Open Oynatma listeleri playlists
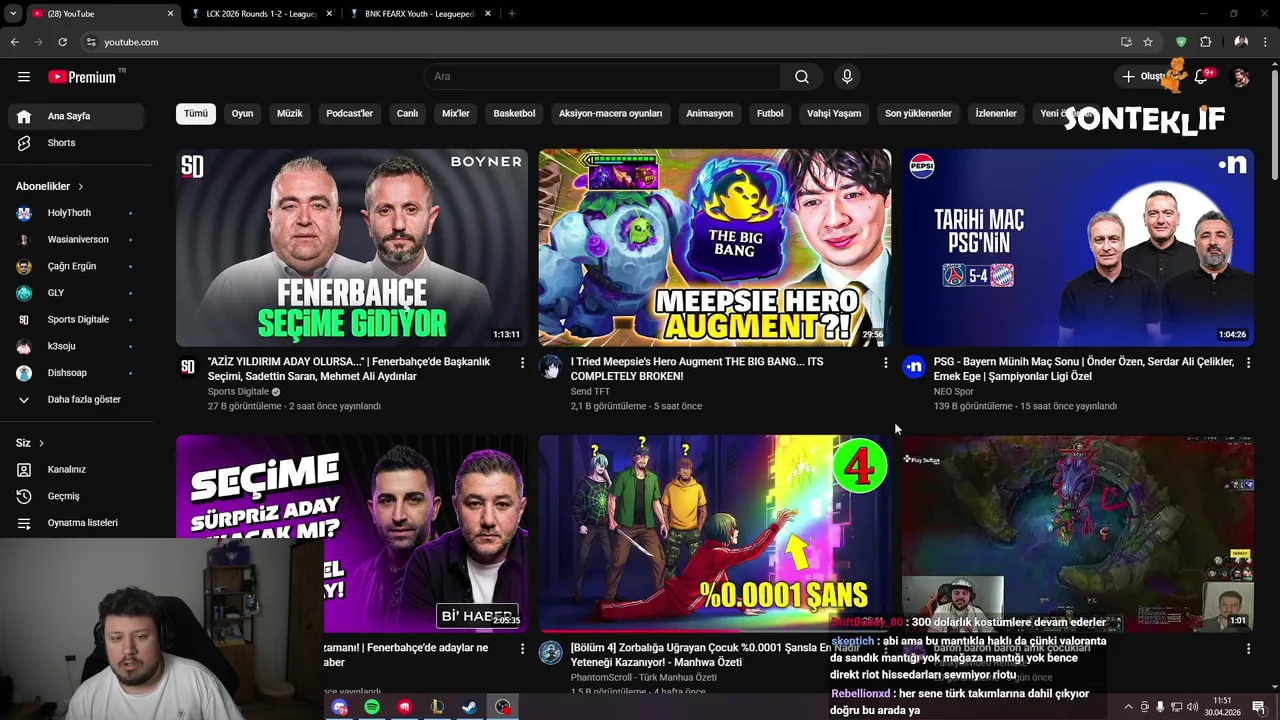 pos(76,523)
